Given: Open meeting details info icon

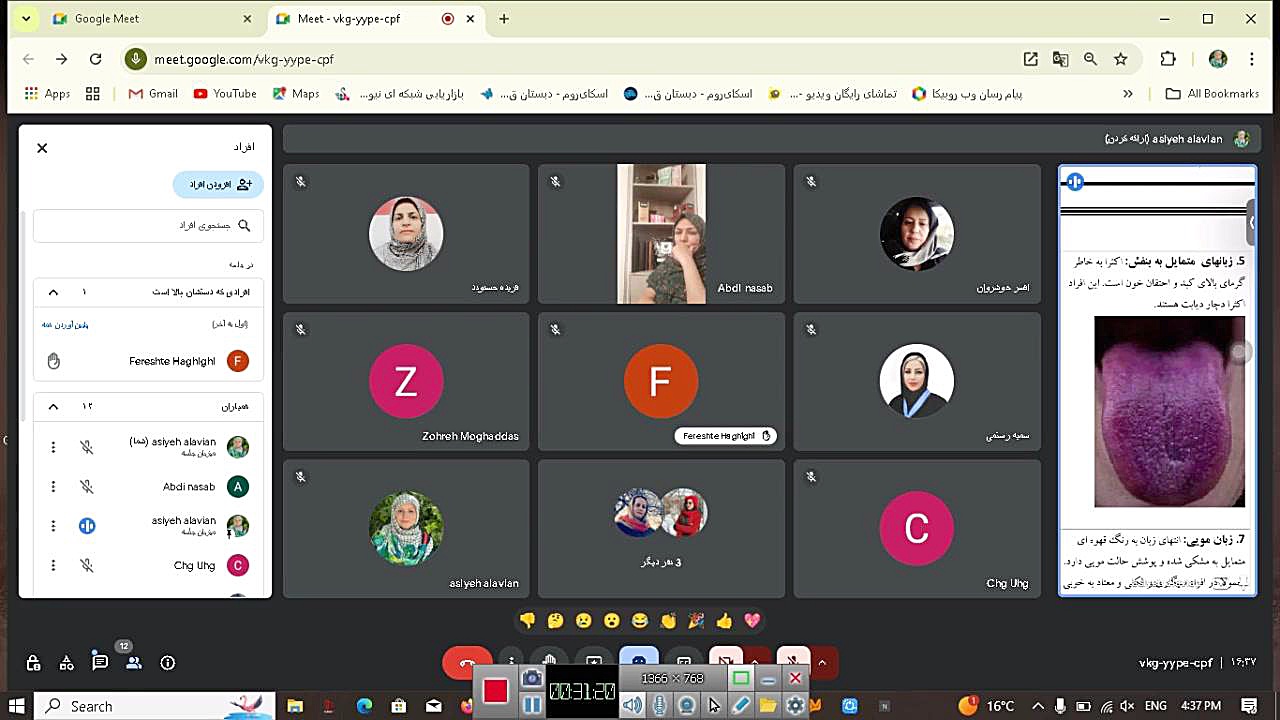Looking at the screenshot, I should (167, 662).
